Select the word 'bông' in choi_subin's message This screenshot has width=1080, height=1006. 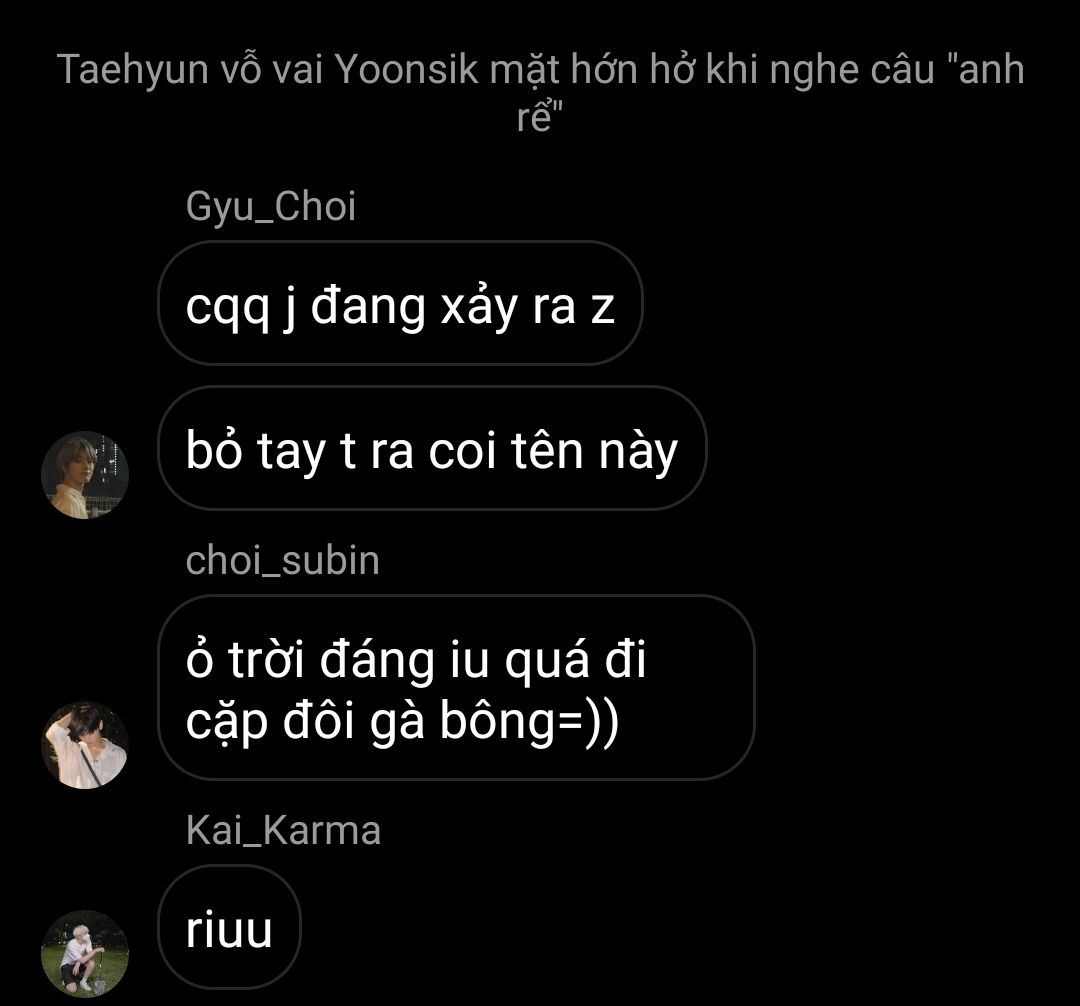[x=497, y=722]
